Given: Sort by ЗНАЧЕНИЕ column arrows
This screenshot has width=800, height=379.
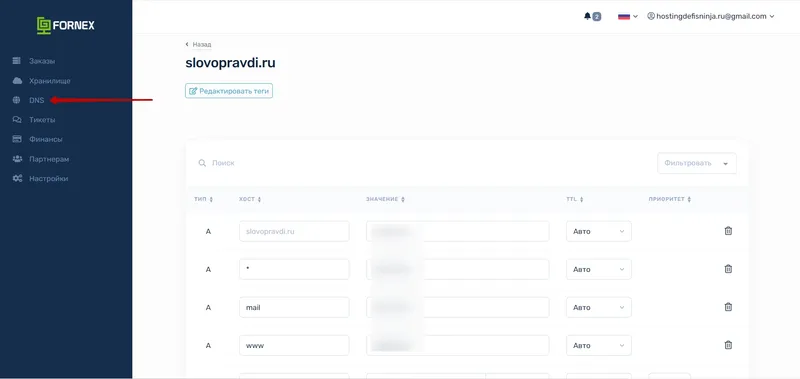Looking at the screenshot, I should point(403,199).
